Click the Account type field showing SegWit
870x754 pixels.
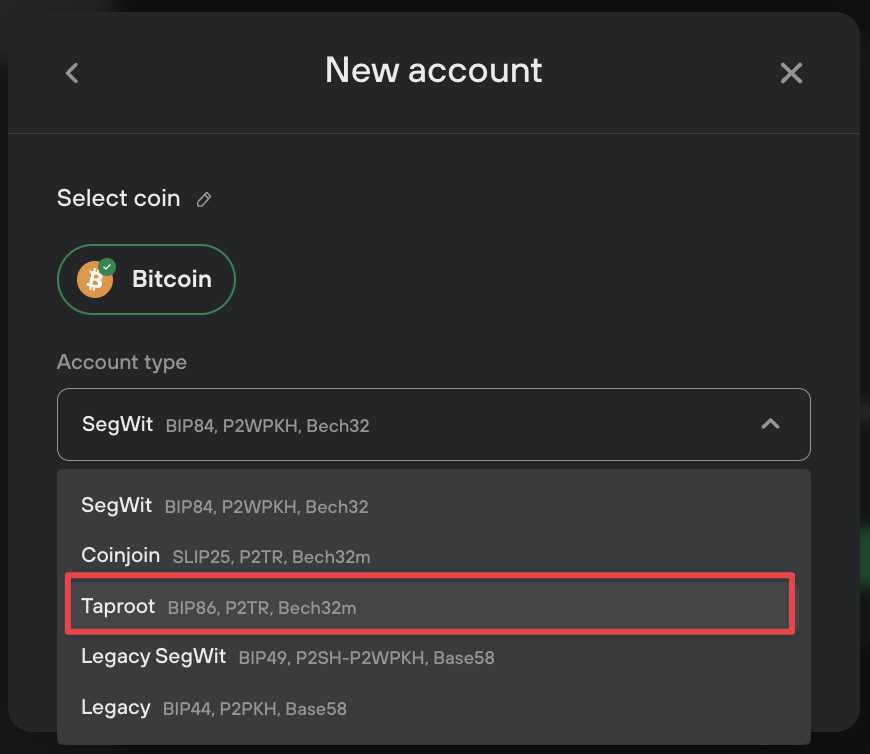pyautogui.click(x=434, y=424)
